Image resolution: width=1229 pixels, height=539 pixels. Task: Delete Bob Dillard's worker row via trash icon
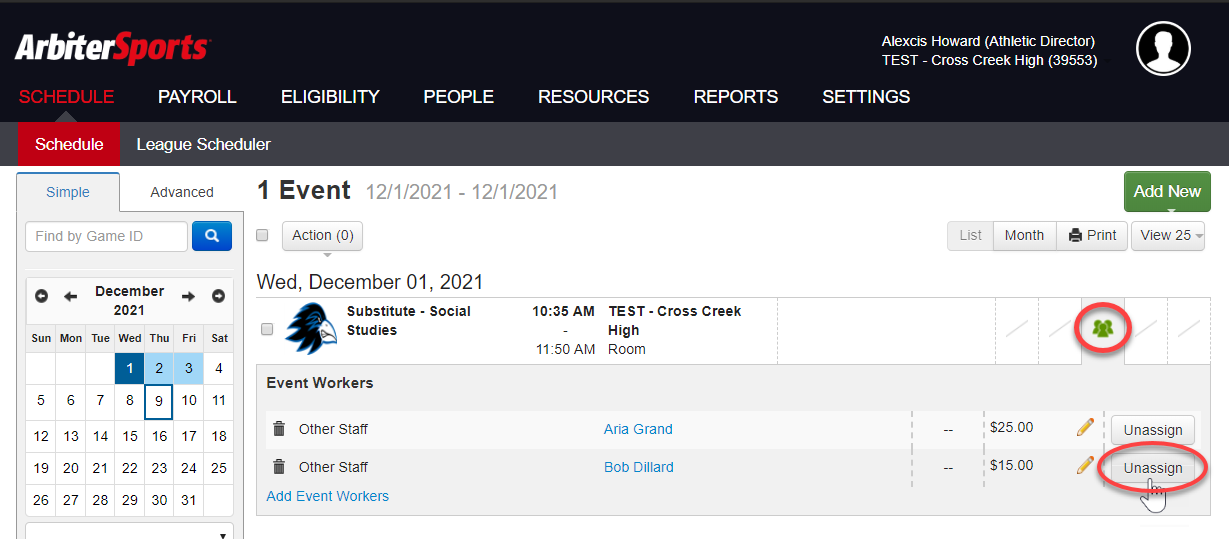click(279, 467)
